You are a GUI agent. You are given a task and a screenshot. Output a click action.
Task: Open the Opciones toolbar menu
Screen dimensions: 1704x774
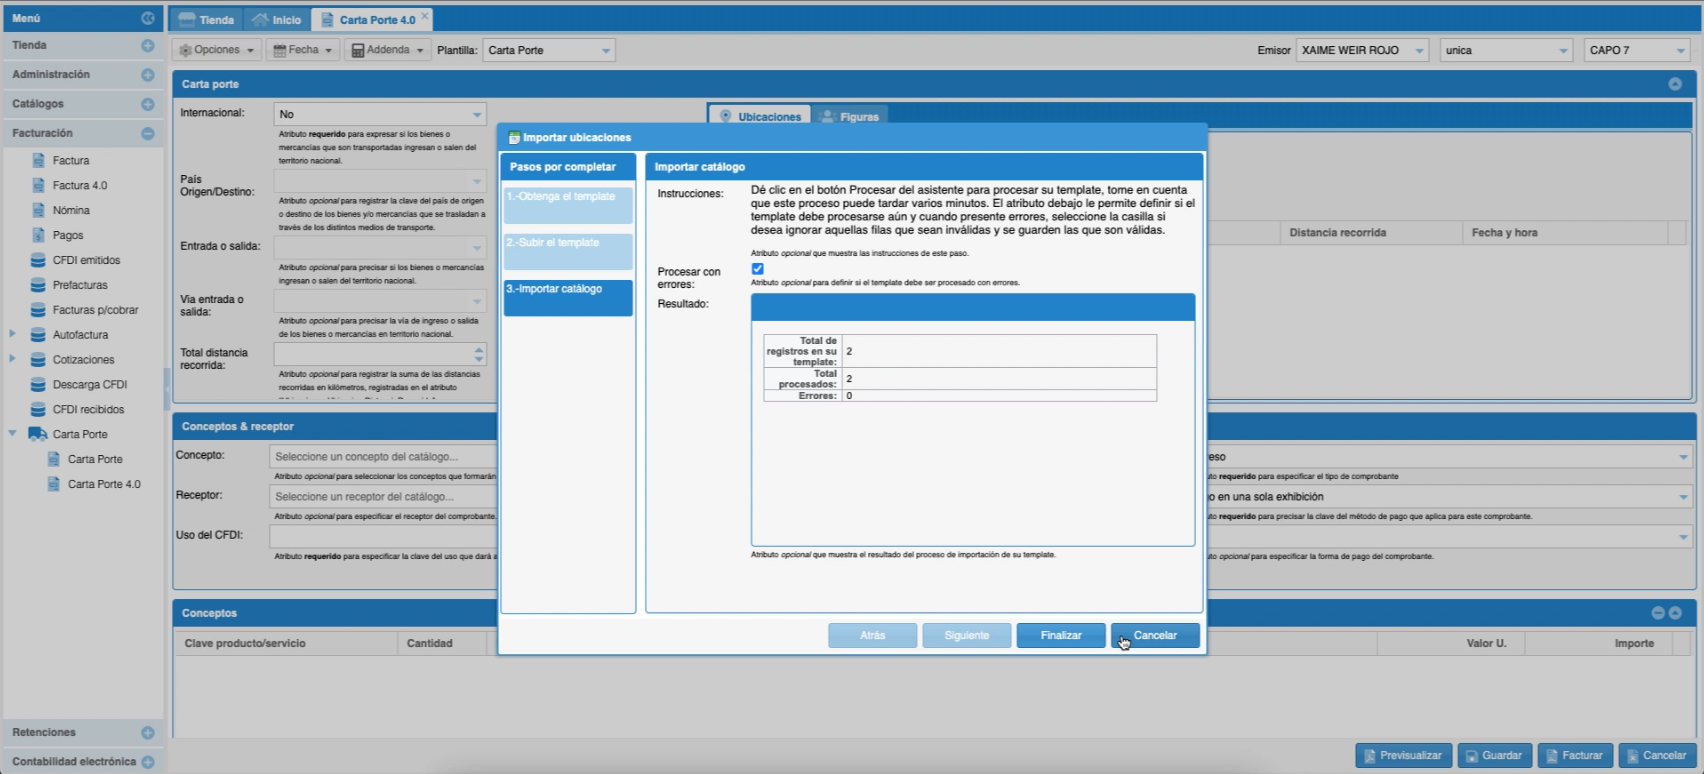pos(217,50)
